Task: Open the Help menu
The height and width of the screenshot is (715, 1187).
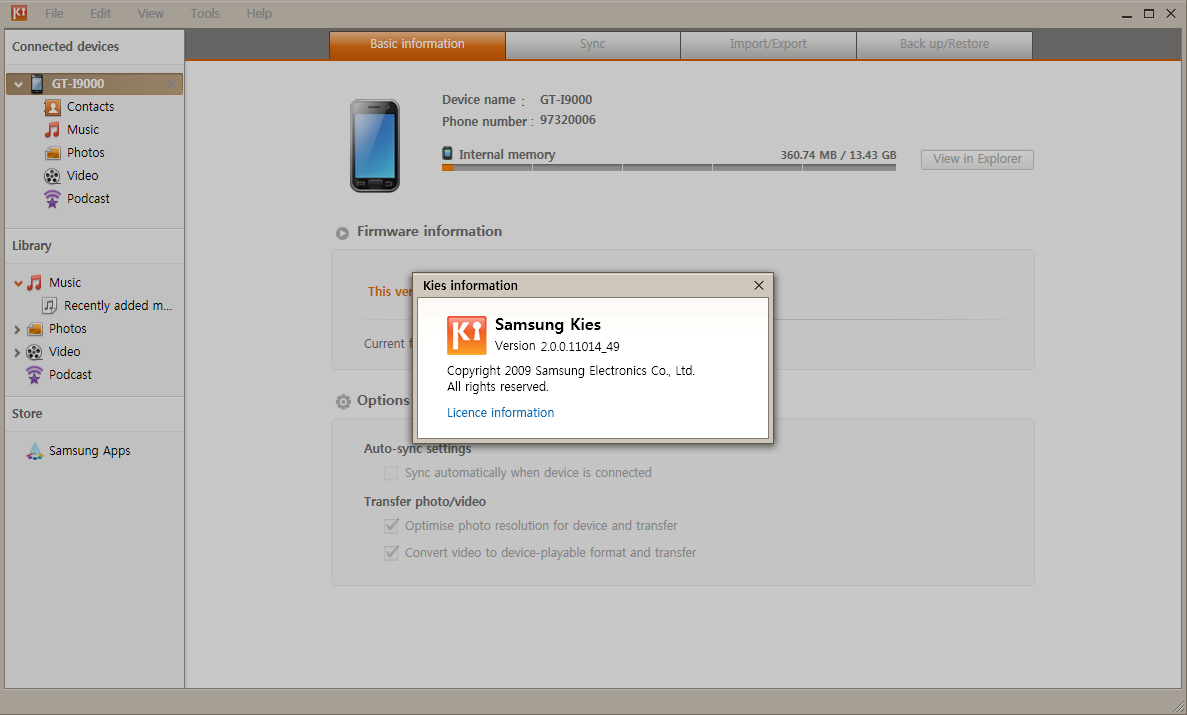Action: click(x=259, y=14)
